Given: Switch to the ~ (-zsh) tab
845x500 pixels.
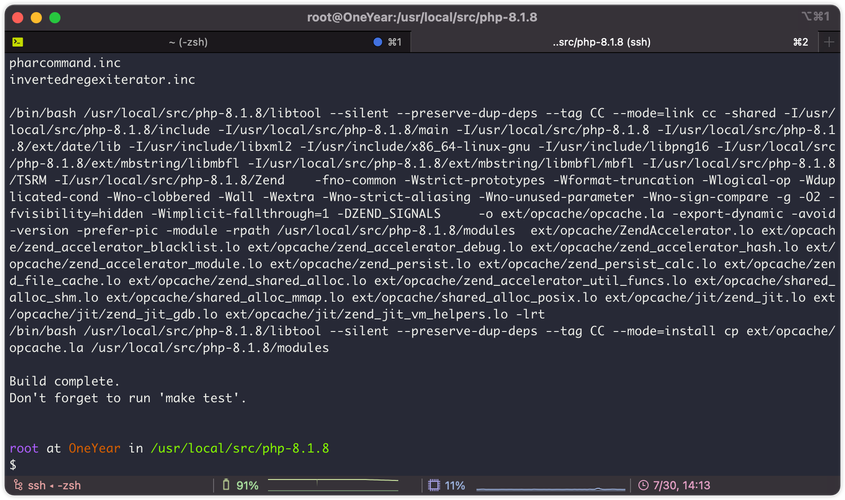Looking at the screenshot, I should [x=207, y=42].
